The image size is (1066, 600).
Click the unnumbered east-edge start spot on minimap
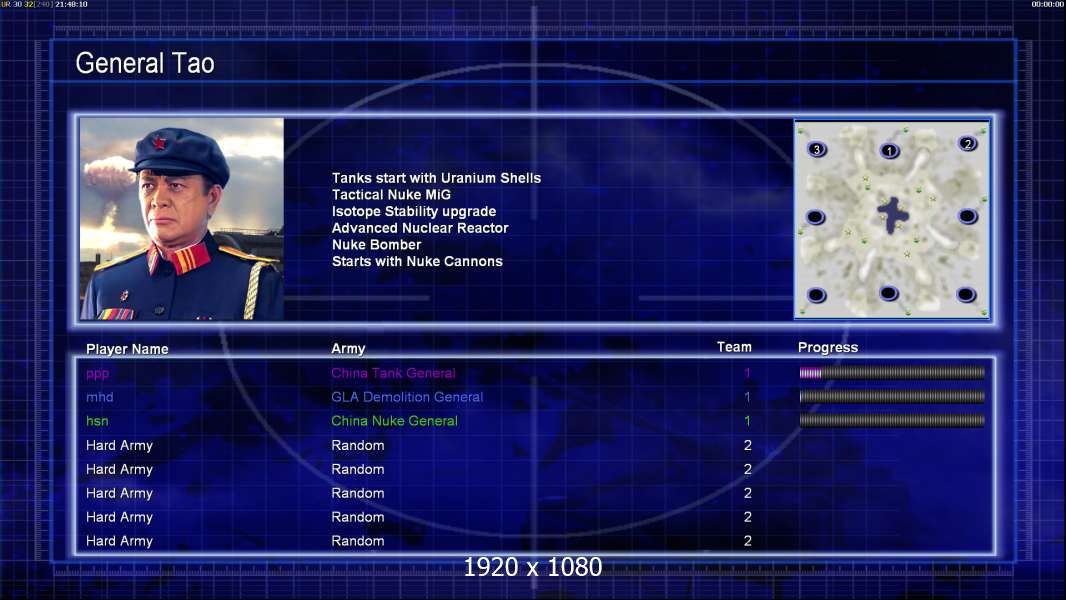[x=967, y=217]
